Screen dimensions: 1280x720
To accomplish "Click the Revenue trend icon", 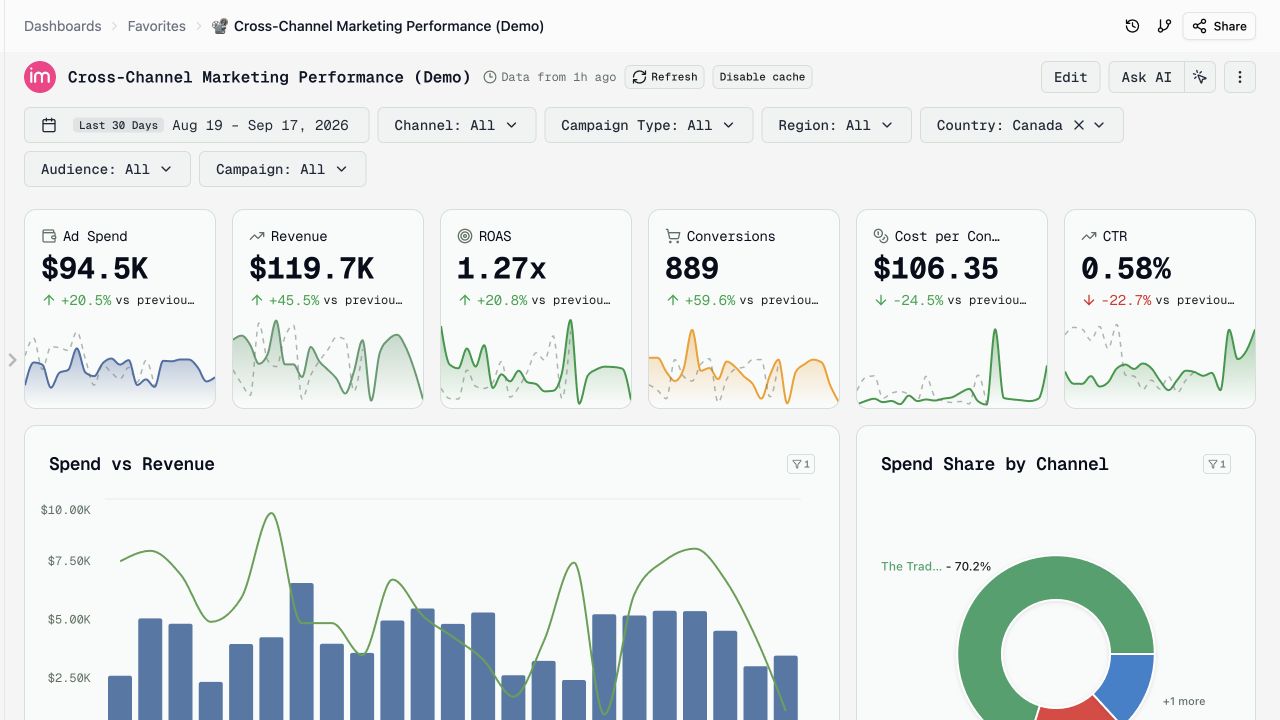I will coord(257,236).
